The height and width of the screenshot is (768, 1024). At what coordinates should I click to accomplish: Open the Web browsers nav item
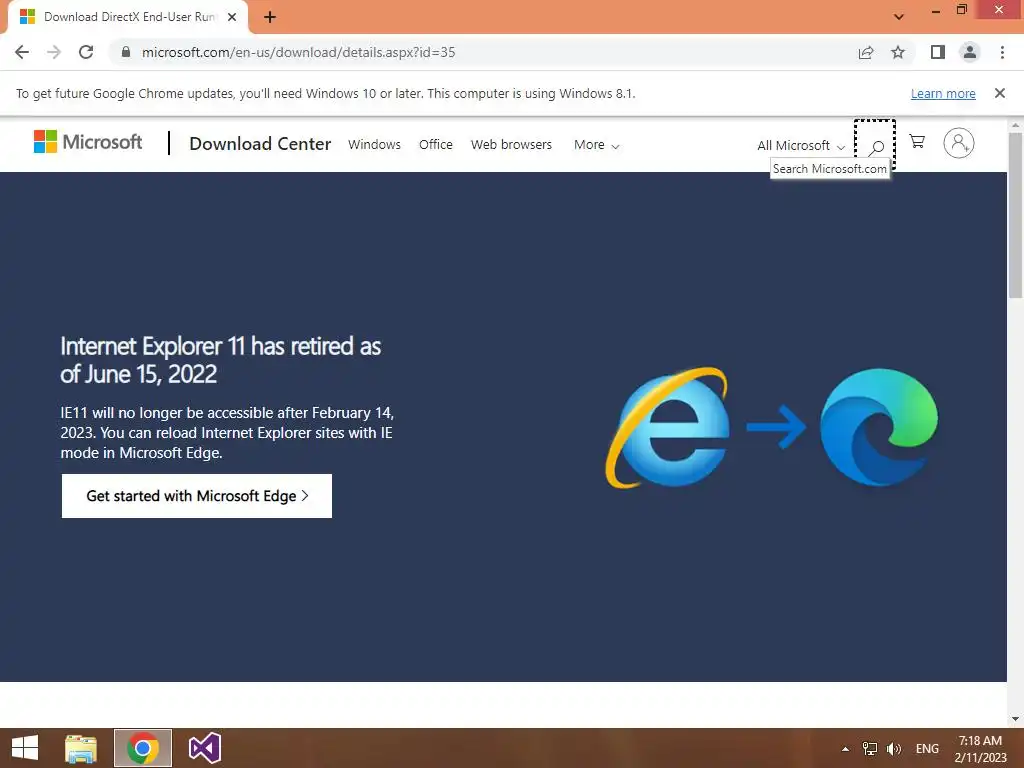511,144
